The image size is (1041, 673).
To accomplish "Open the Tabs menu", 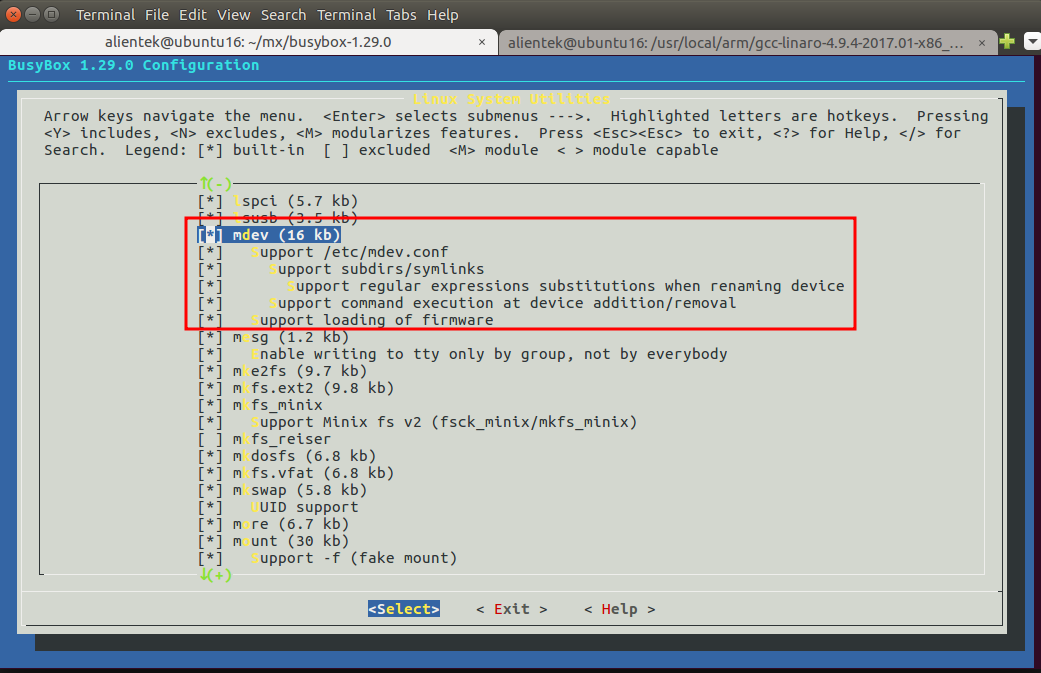I will click(401, 15).
